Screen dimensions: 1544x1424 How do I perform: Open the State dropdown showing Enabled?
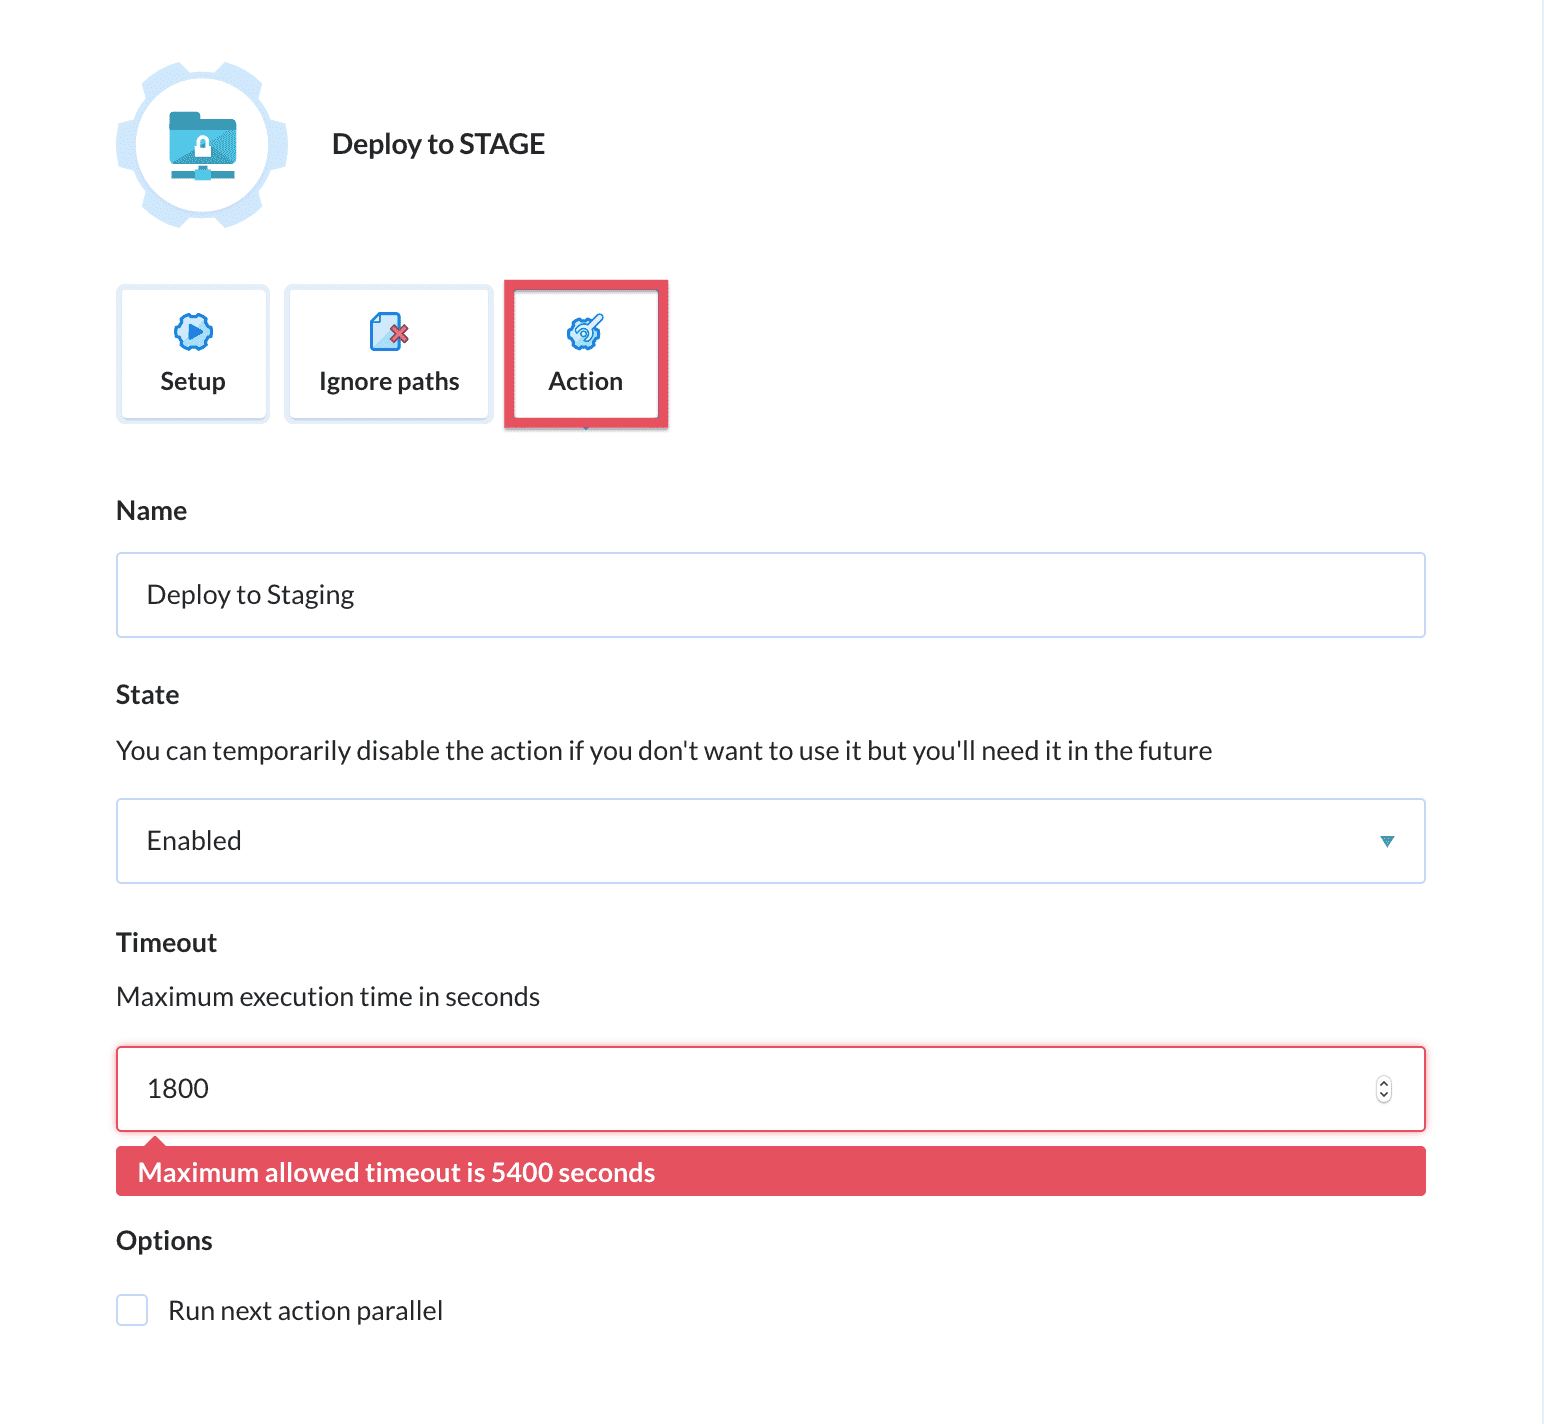771,841
